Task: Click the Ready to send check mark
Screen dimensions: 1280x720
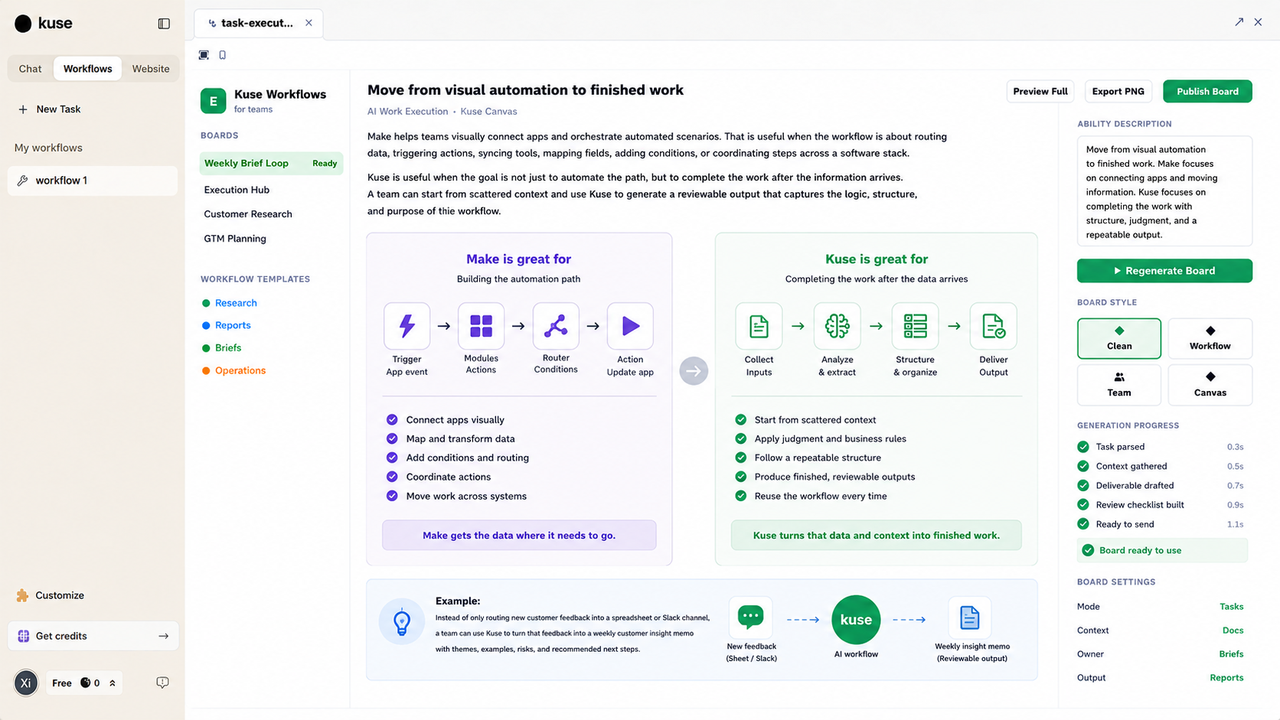Action: click(1083, 524)
